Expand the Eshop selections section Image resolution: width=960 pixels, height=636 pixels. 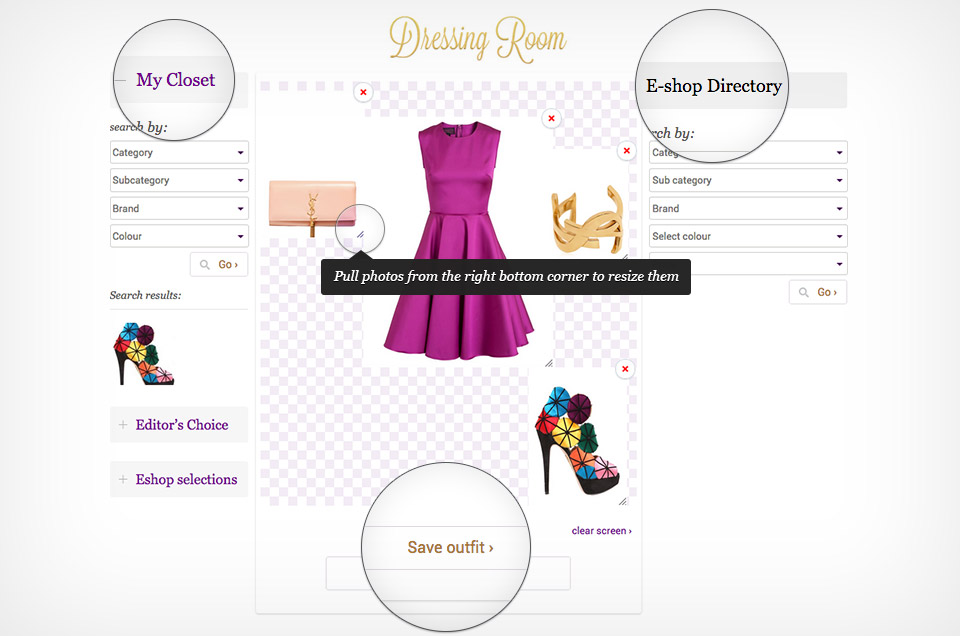[178, 479]
